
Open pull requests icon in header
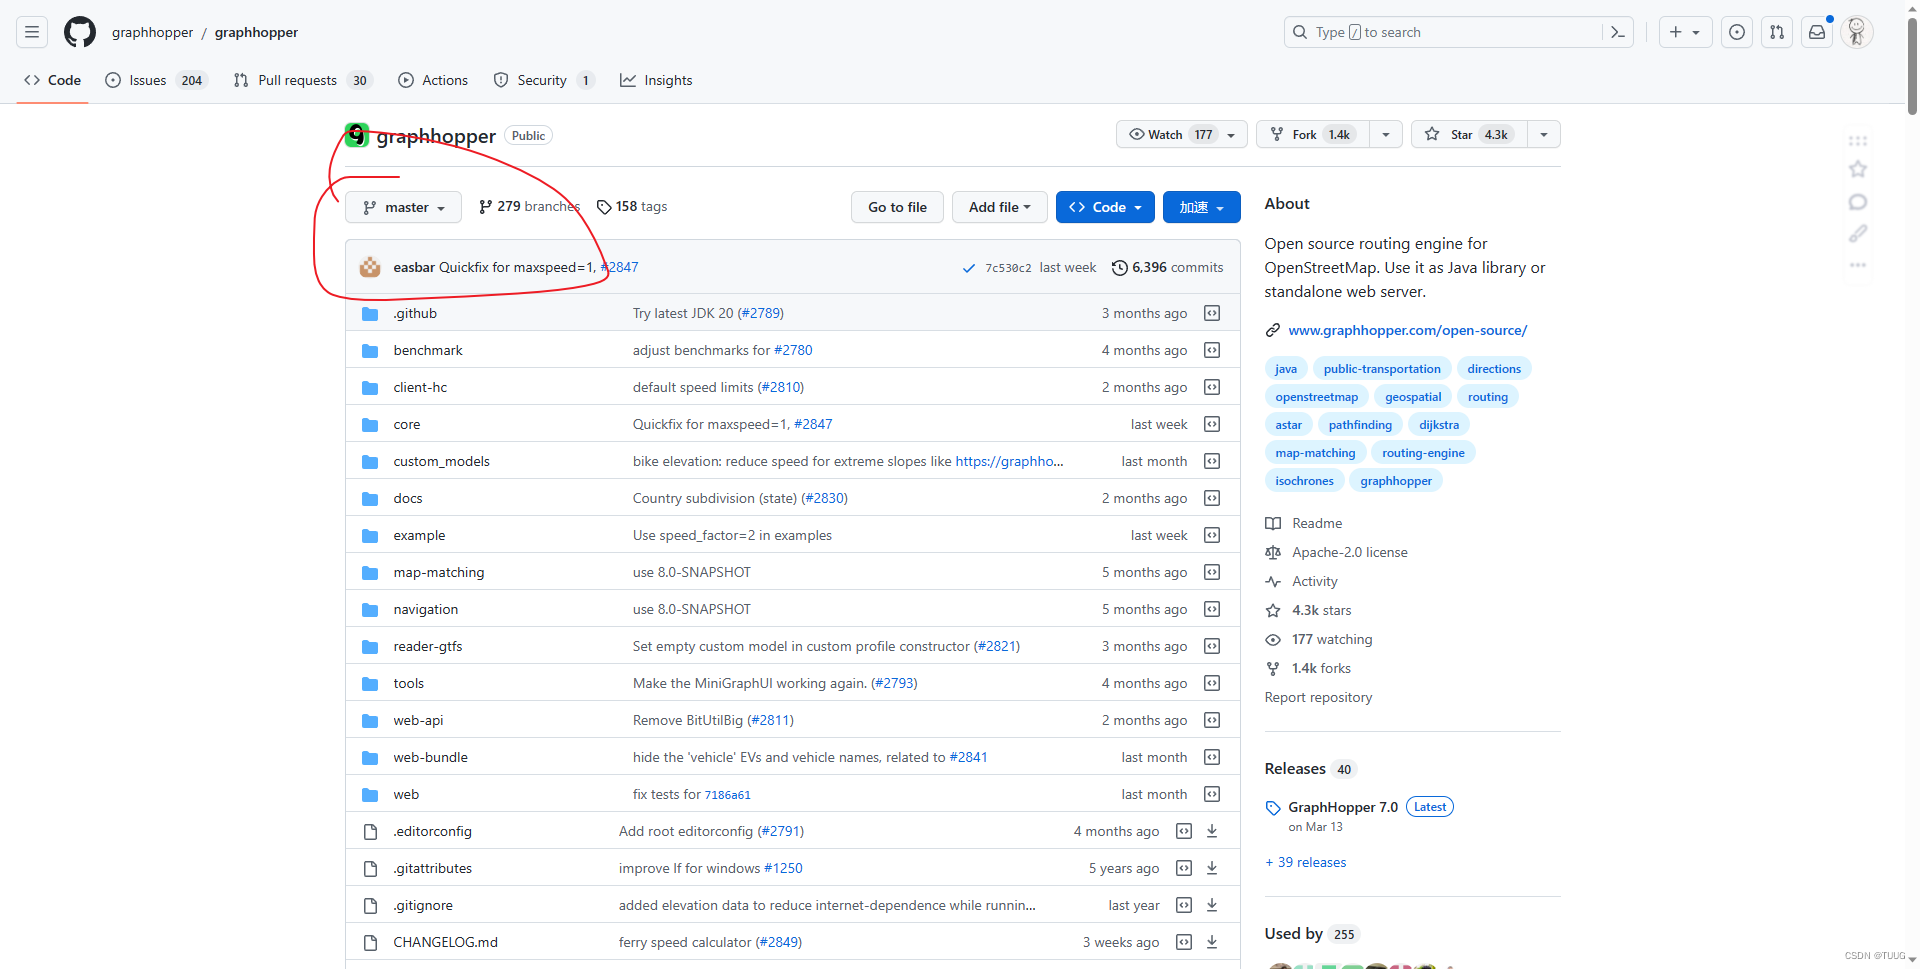pyautogui.click(x=1777, y=32)
